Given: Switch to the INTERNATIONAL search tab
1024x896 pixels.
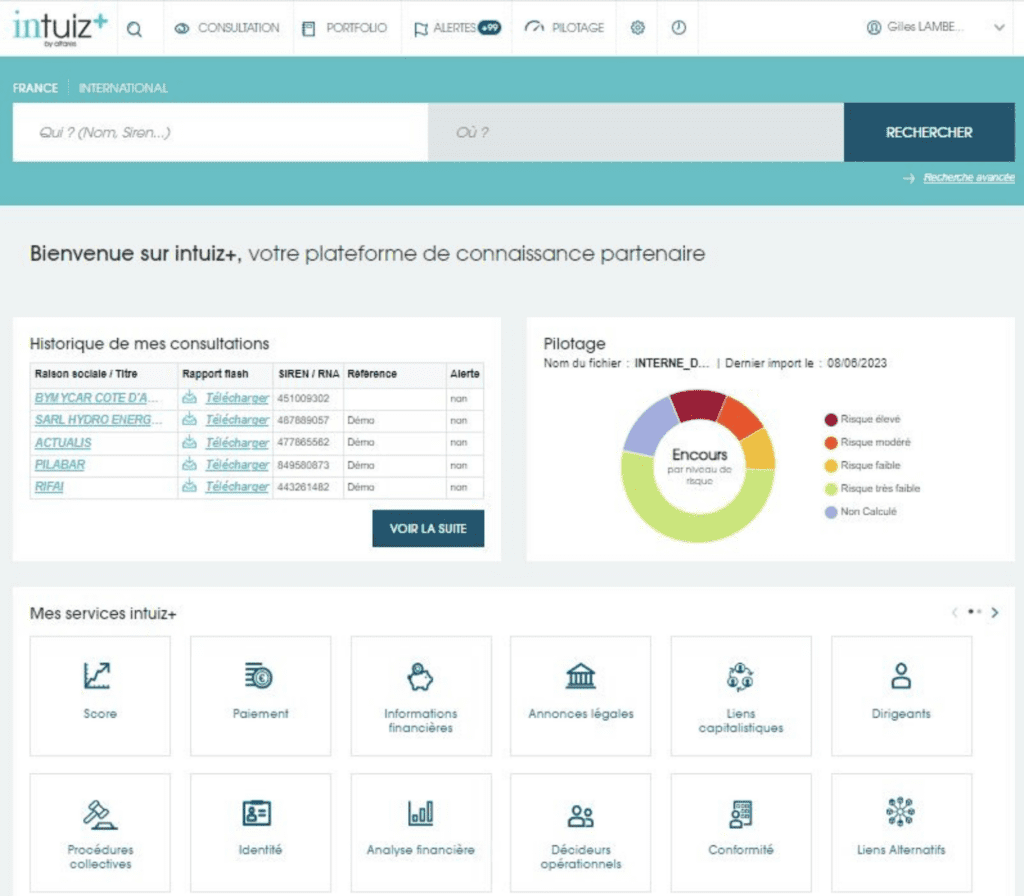Looking at the screenshot, I should [123, 88].
